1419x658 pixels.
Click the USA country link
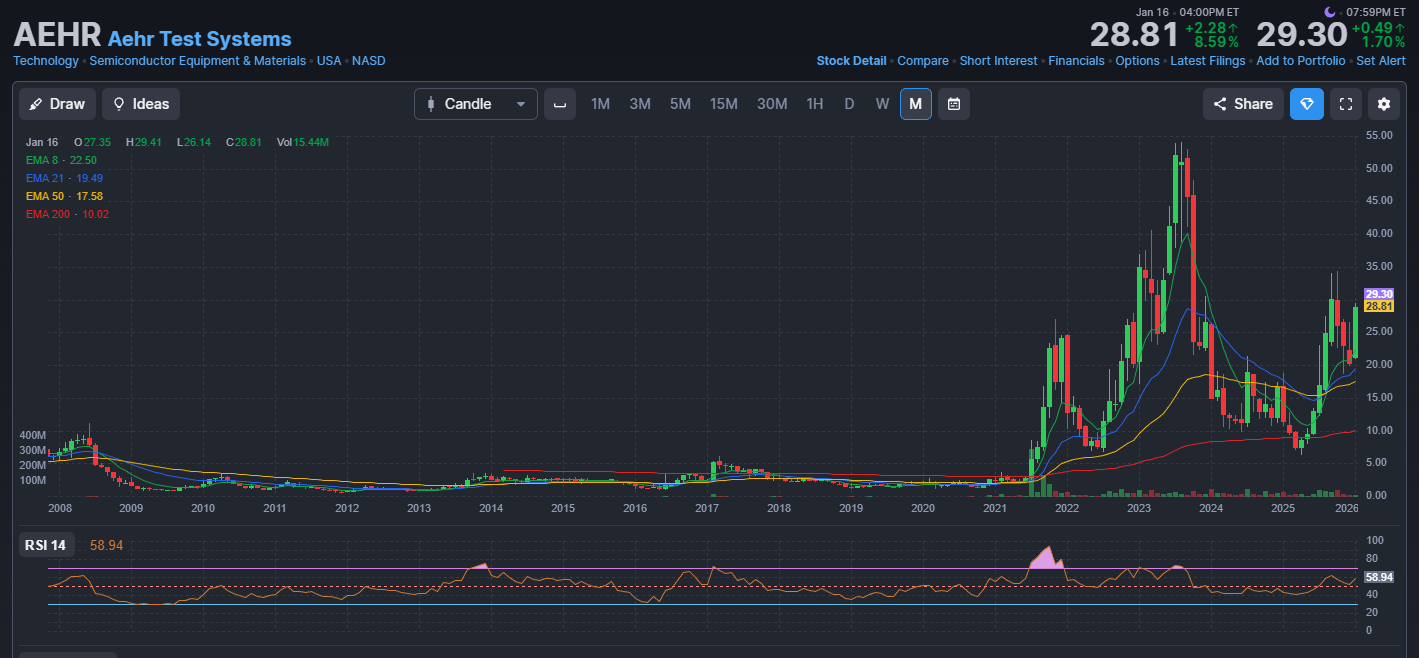(x=329, y=61)
